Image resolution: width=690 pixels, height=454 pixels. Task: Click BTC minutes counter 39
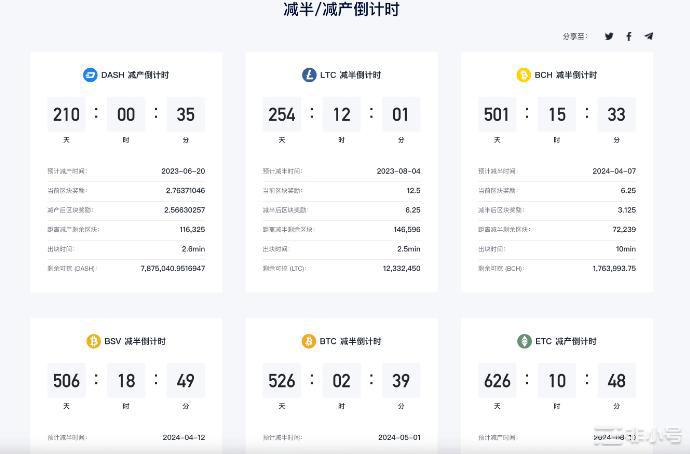(401, 381)
